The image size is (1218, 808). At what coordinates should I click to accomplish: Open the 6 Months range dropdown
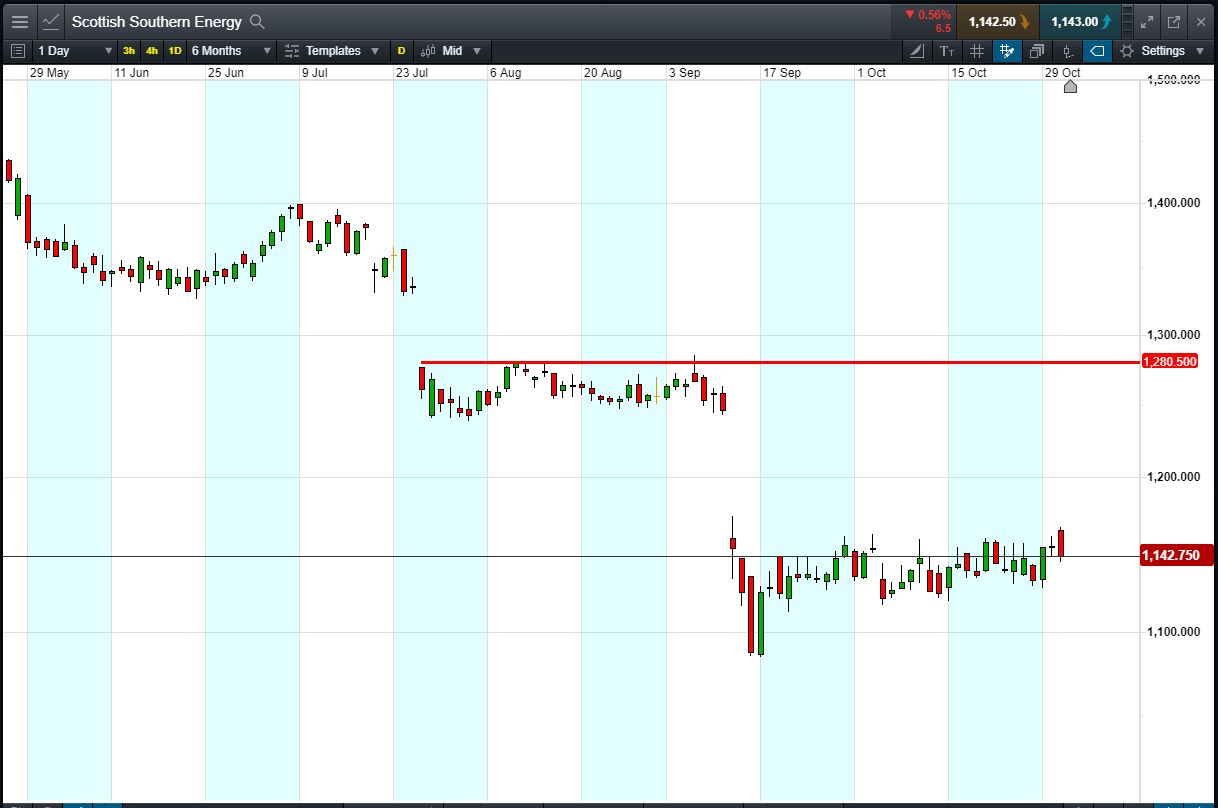click(231, 51)
